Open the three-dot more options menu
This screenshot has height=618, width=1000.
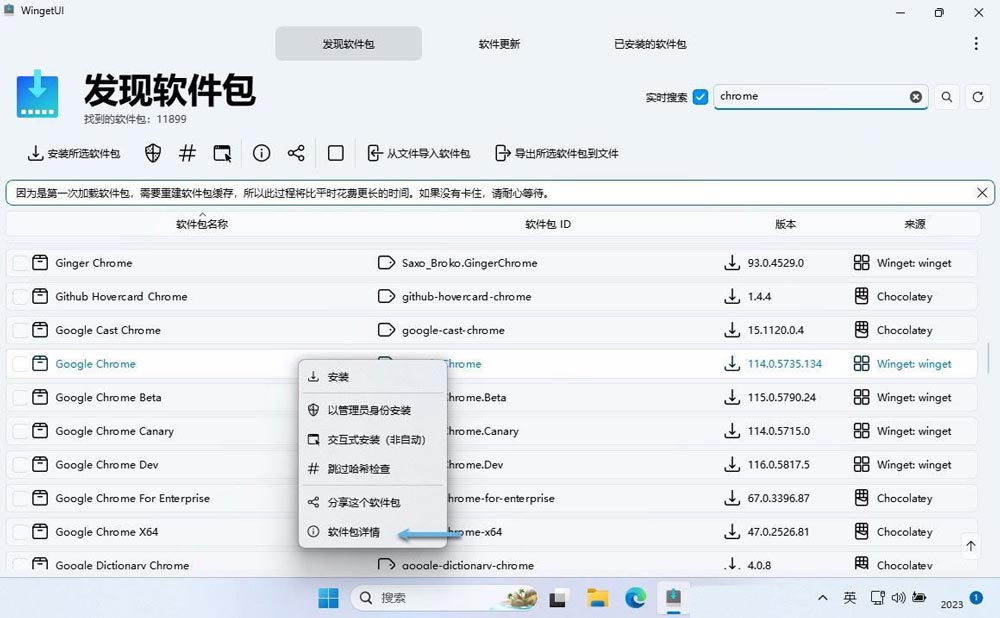pyautogui.click(x=976, y=43)
